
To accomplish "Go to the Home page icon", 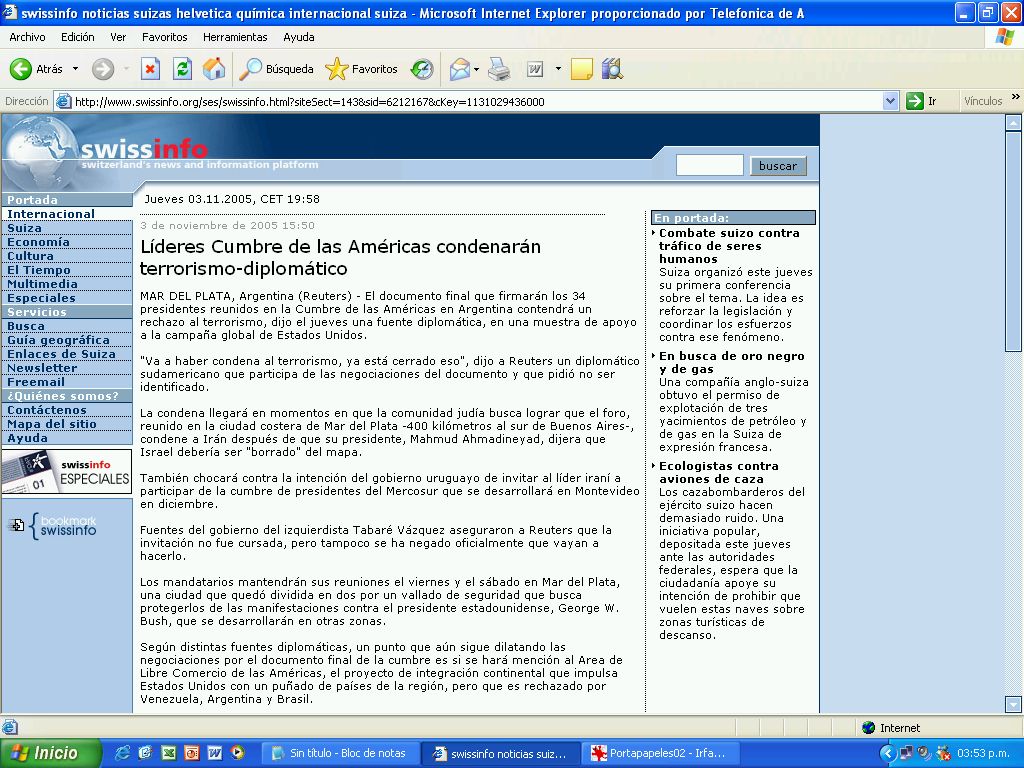I will 213,69.
